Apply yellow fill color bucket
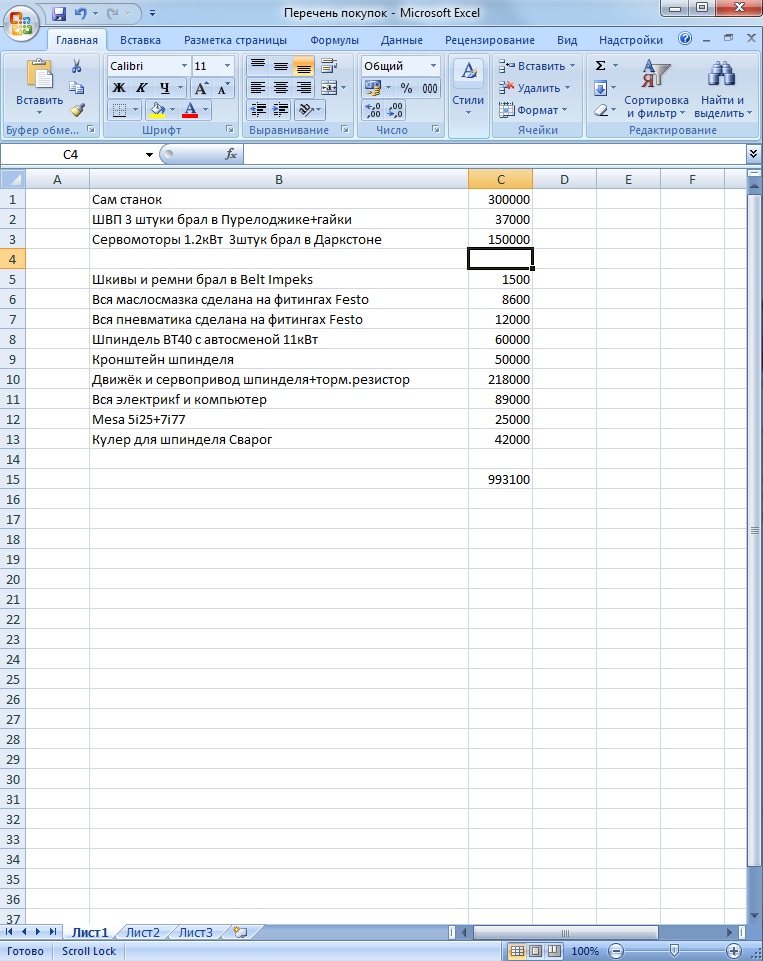Screen dimensions: 763x961 [x=158, y=110]
